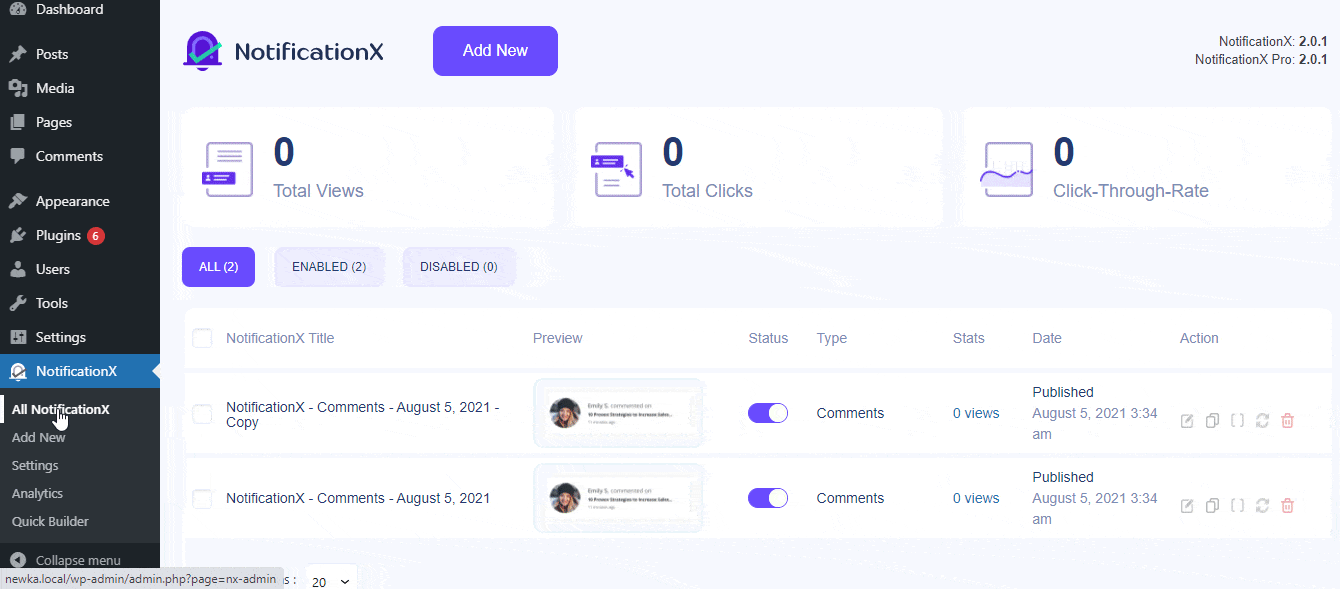Edit the Comments Copy notification

pyautogui.click(x=1187, y=421)
